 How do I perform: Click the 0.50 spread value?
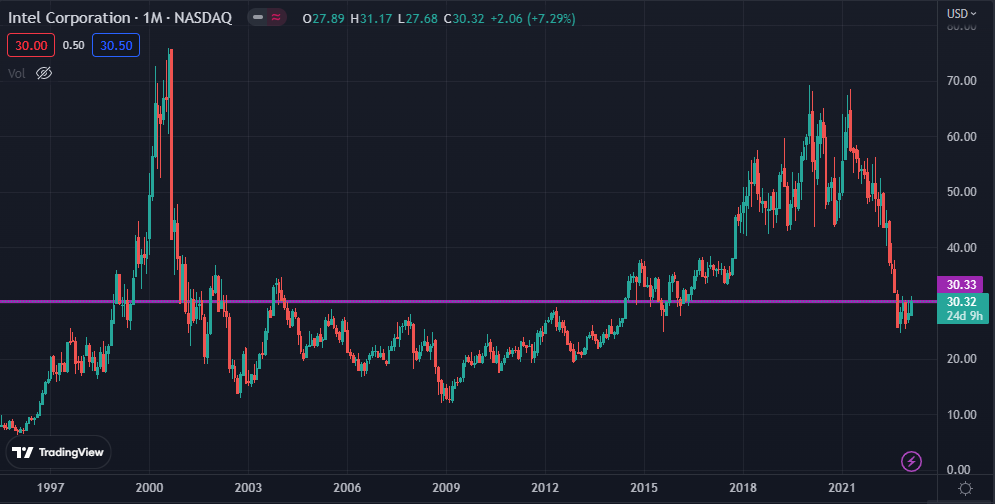tap(74, 46)
